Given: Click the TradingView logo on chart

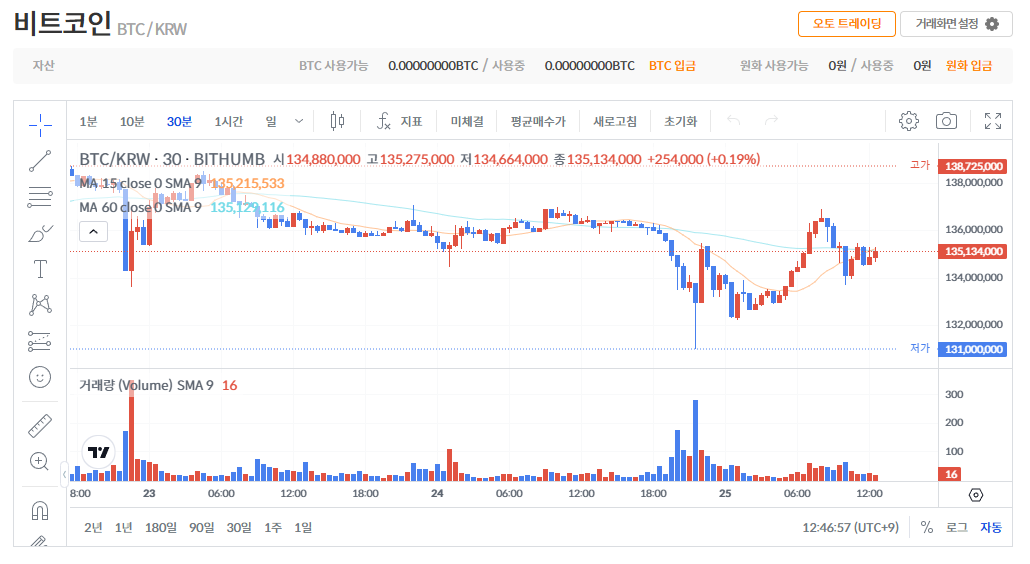Looking at the screenshot, I should pyautogui.click(x=99, y=452).
